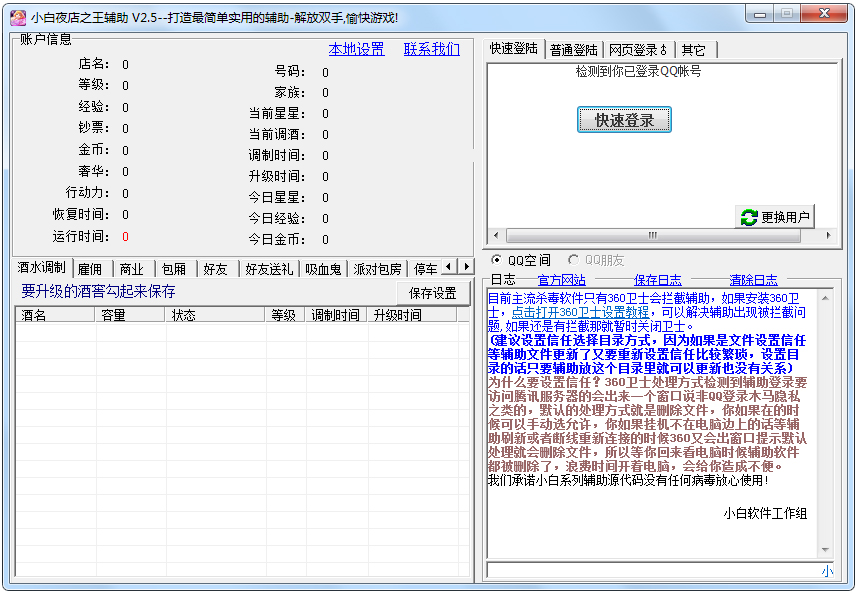Image resolution: width=857 pixels, height=594 pixels.
Task: Select the QQ朋友 radio button
Action: [573, 260]
